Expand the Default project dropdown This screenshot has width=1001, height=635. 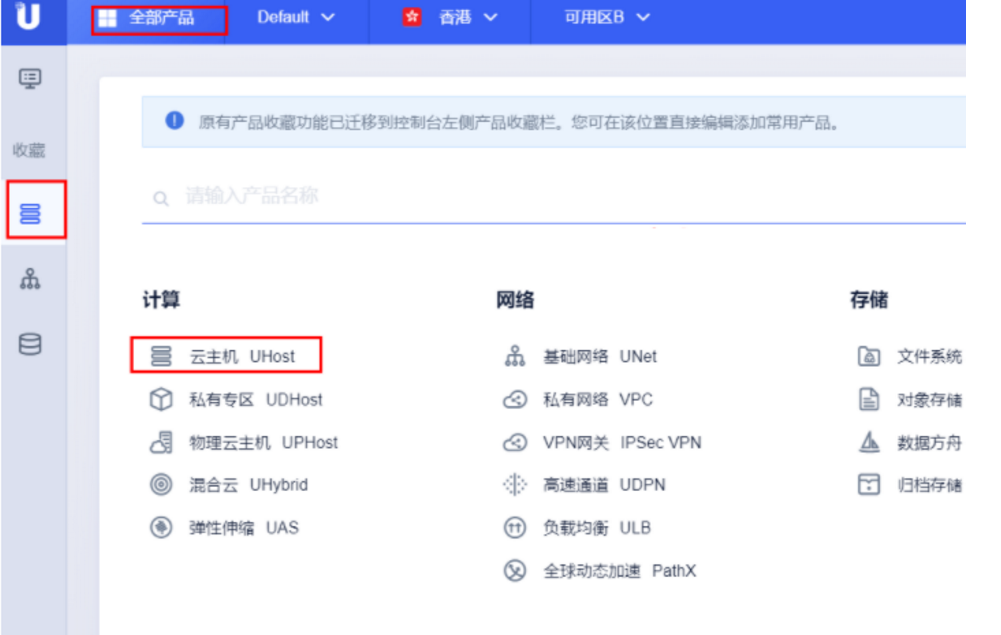tap(296, 18)
